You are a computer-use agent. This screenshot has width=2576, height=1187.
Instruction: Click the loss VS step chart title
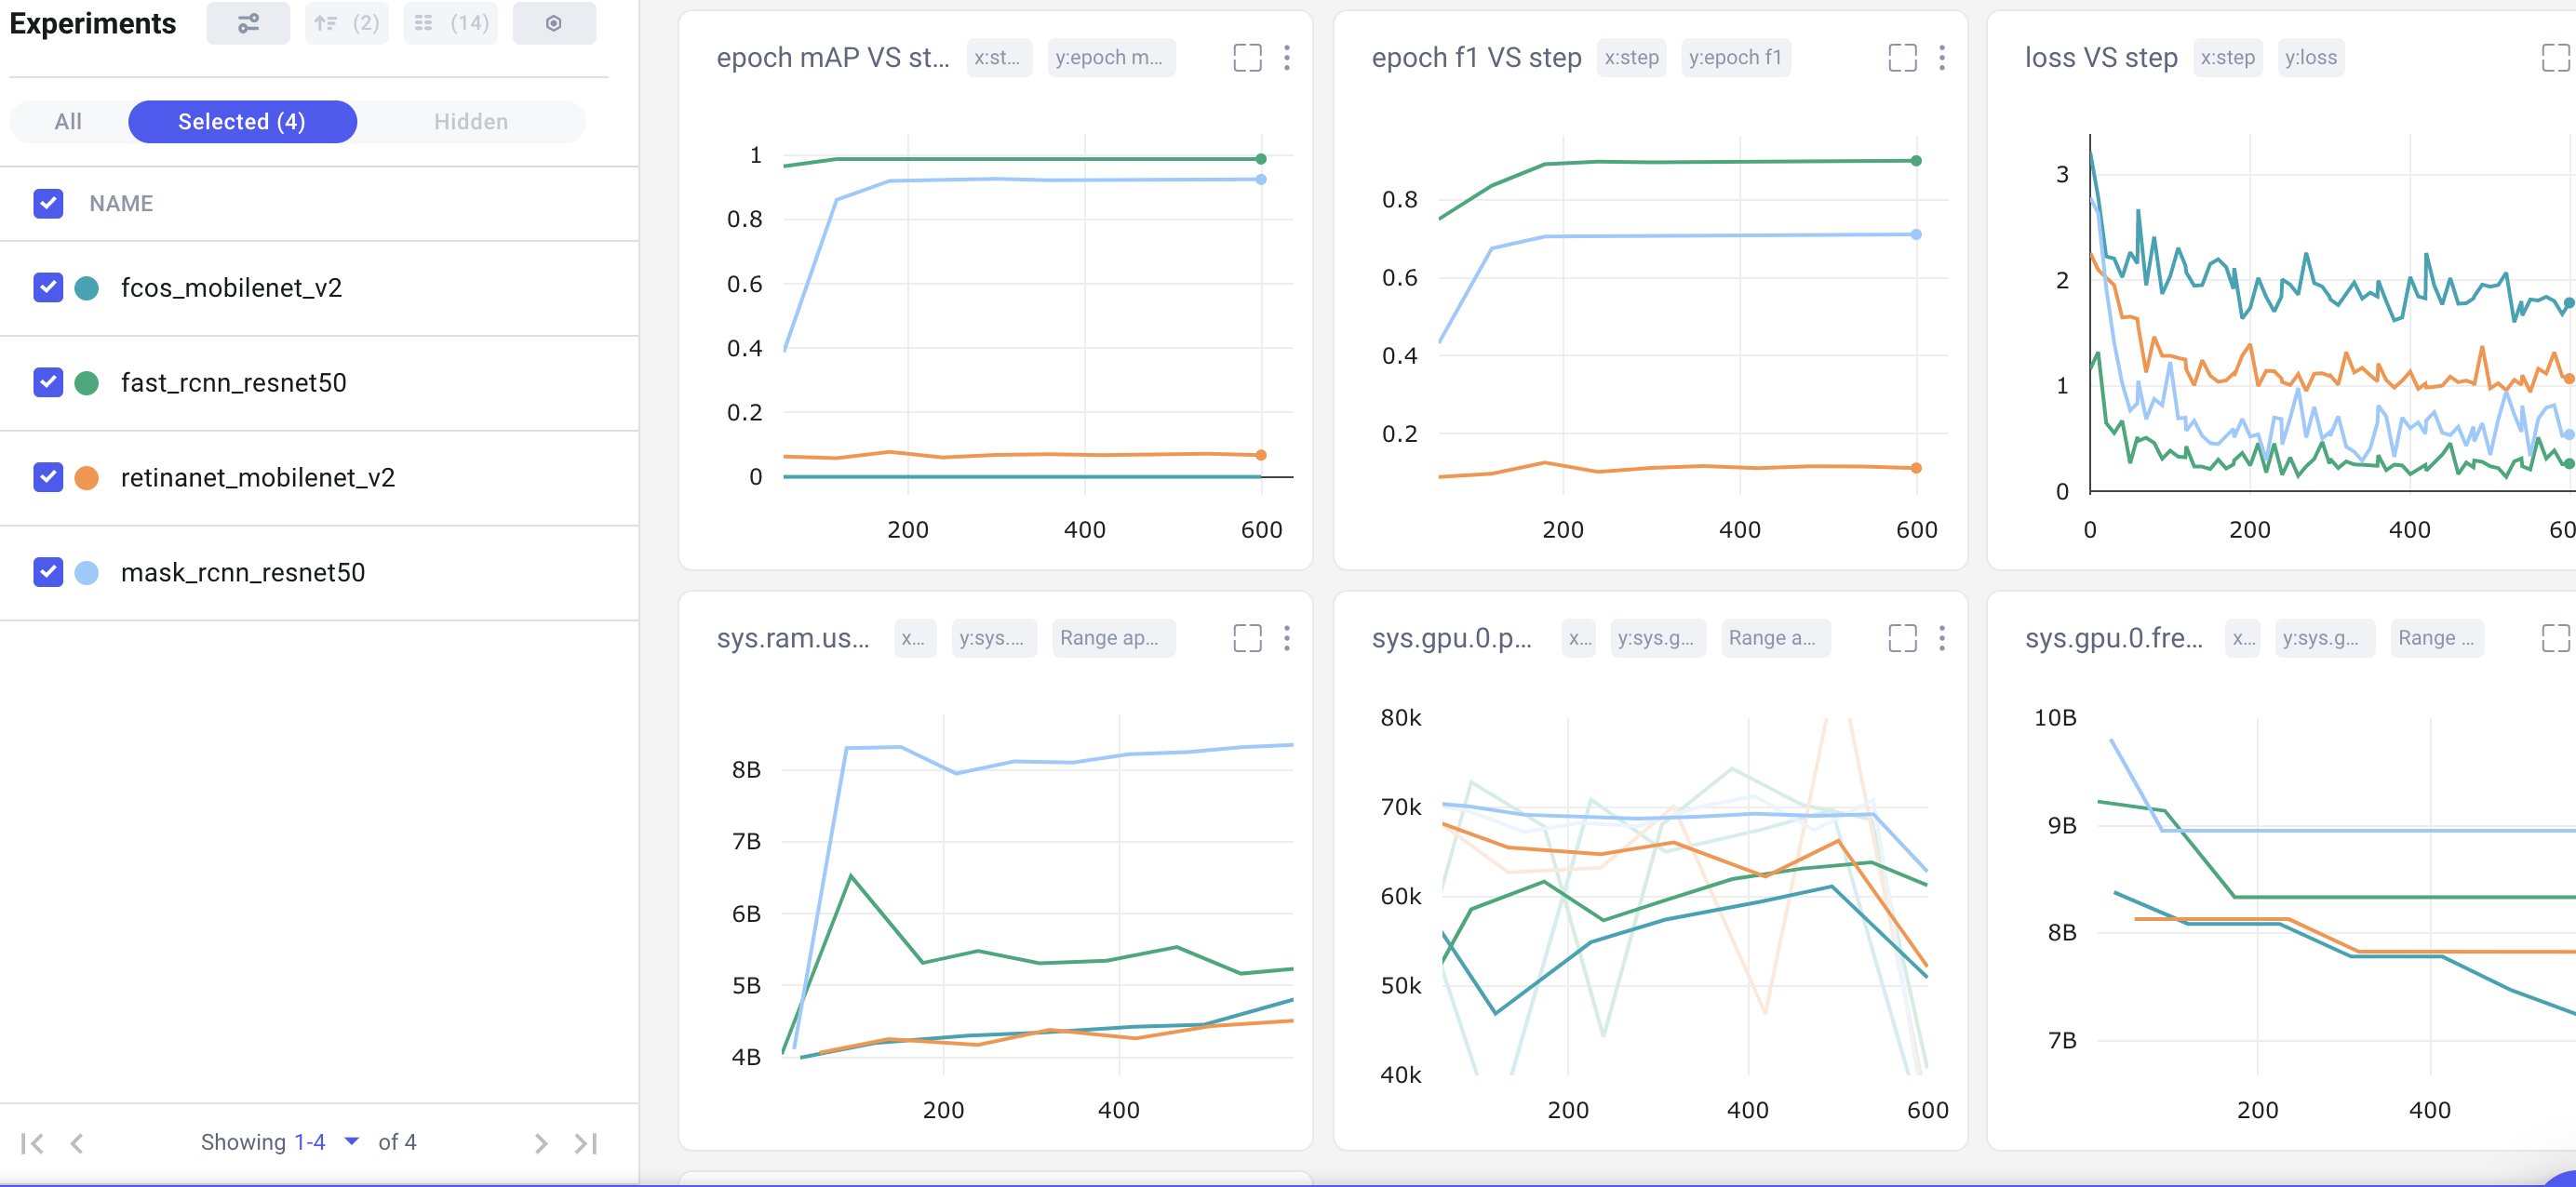tap(2101, 58)
